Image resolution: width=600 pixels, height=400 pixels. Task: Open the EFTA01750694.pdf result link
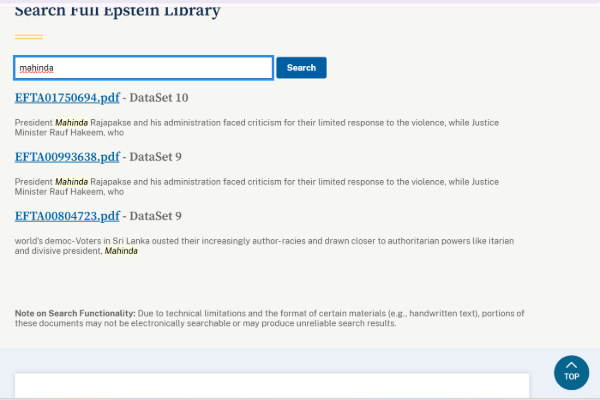[x=67, y=98]
